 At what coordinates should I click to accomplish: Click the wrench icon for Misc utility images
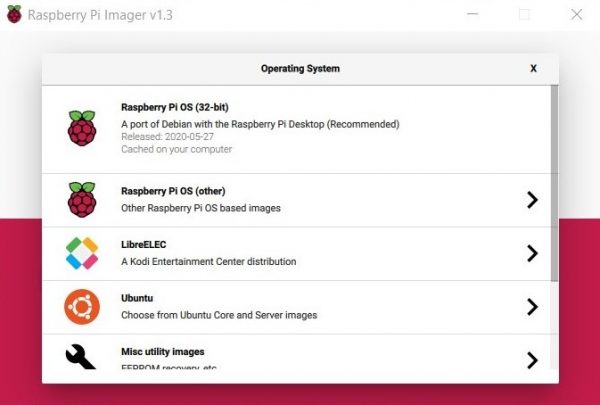(x=82, y=357)
